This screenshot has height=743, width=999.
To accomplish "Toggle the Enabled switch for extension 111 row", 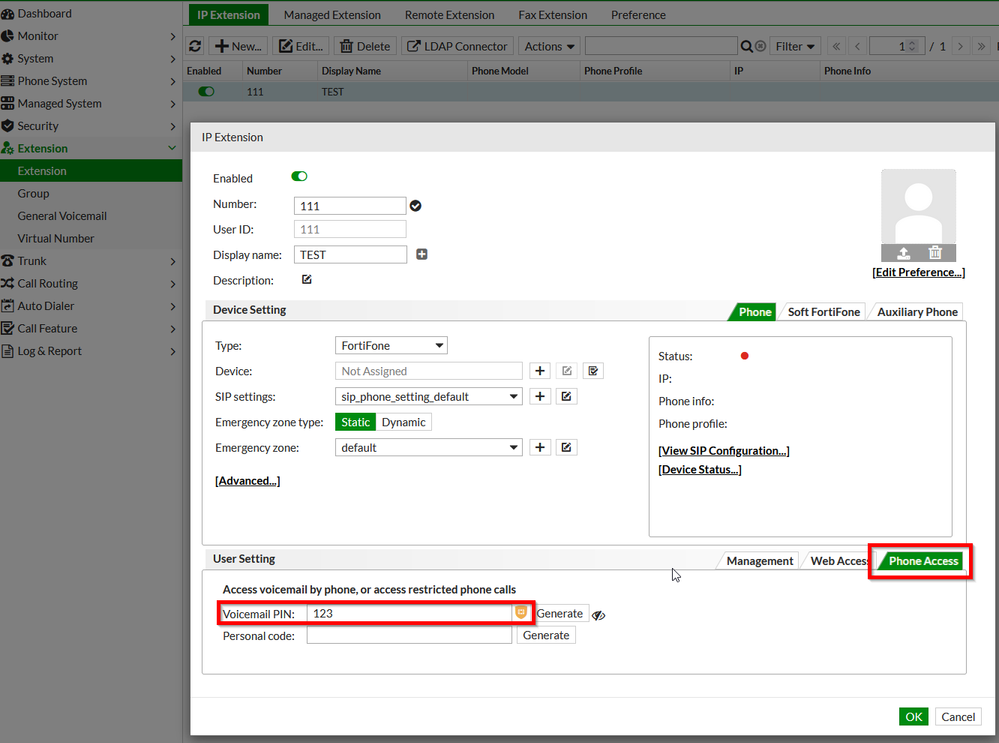I will (206, 91).
